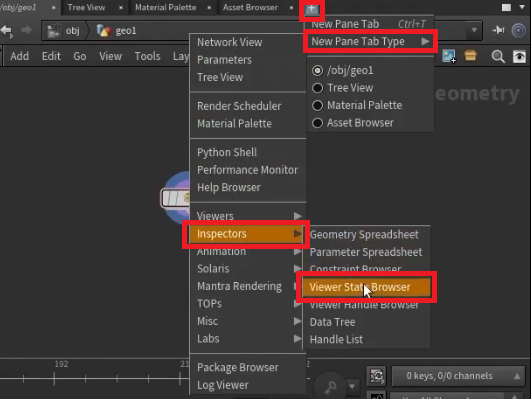Click the back navigation arrow icon
Image resolution: width=531 pixels, height=399 pixels.
pyautogui.click(x=6, y=31)
